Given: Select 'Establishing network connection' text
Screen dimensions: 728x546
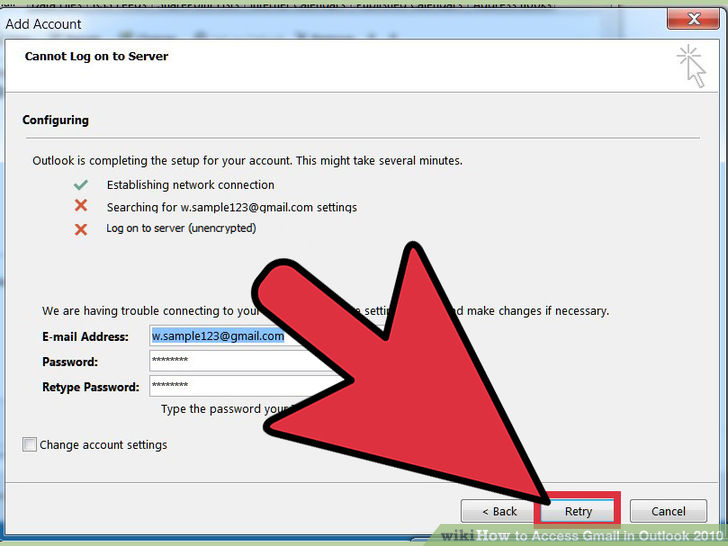Looking at the screenshot, I should pyautogui.click(x=190, y=185).
